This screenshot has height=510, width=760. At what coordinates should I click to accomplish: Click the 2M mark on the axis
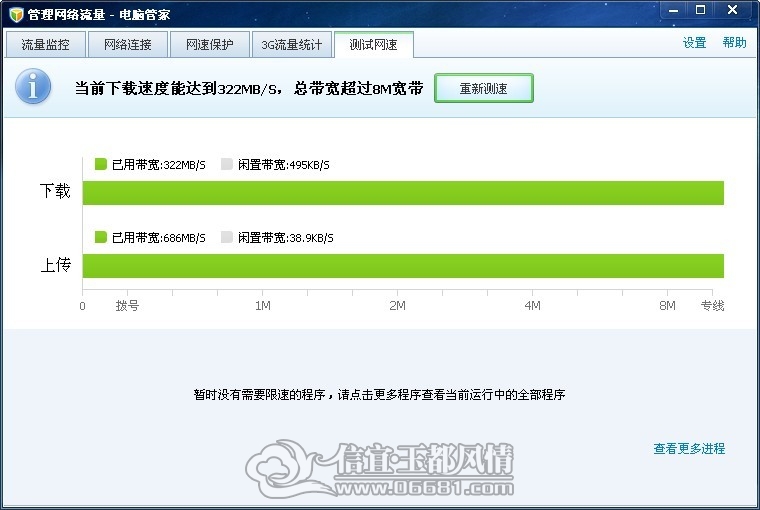(397, 305)
